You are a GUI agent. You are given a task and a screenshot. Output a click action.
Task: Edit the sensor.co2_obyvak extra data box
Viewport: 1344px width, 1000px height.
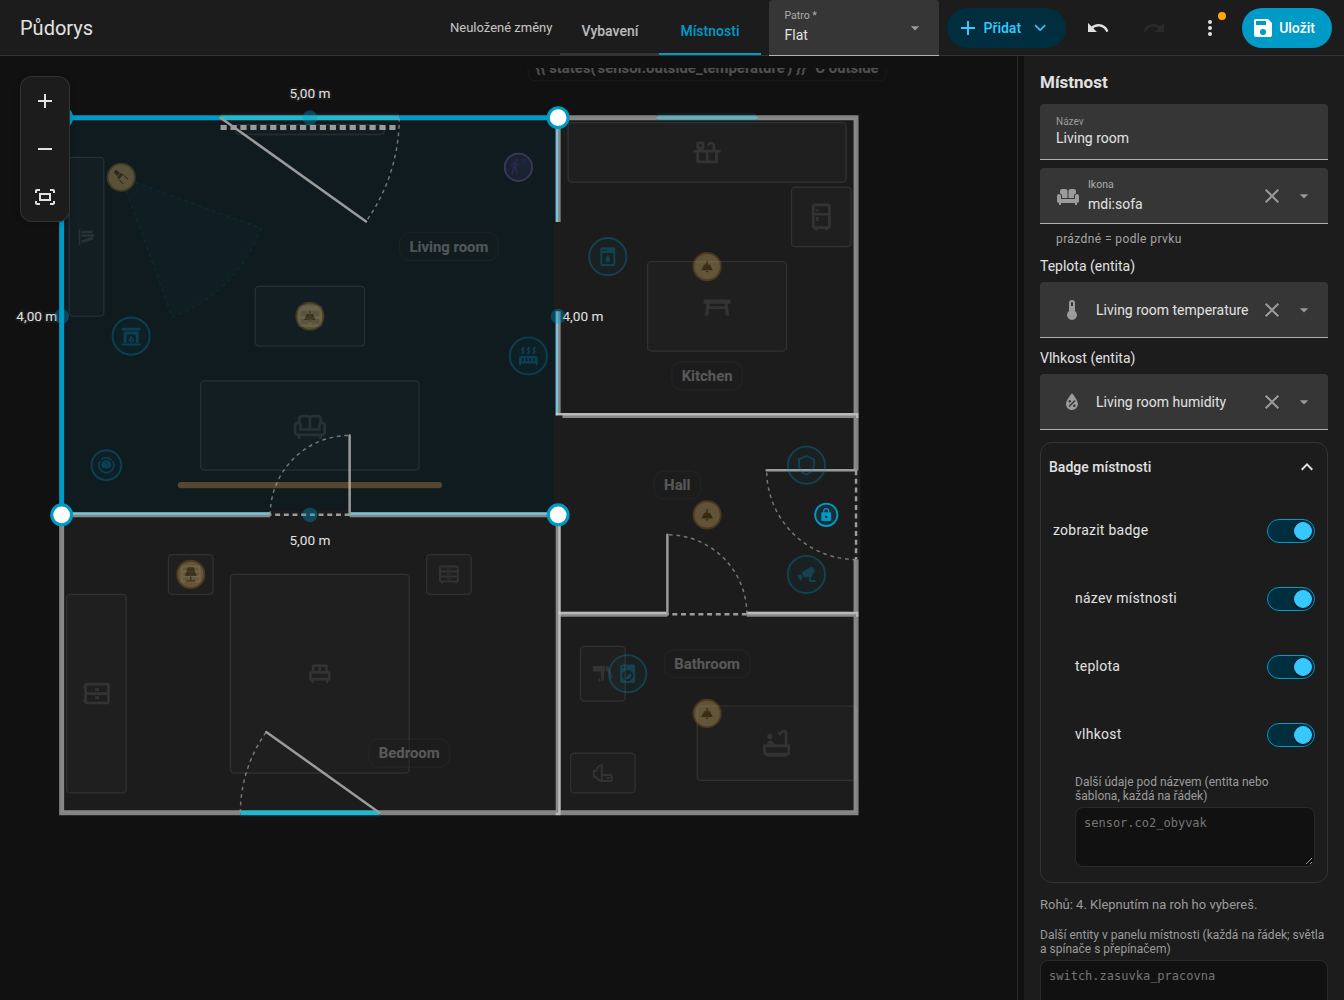click(1194, 837)
